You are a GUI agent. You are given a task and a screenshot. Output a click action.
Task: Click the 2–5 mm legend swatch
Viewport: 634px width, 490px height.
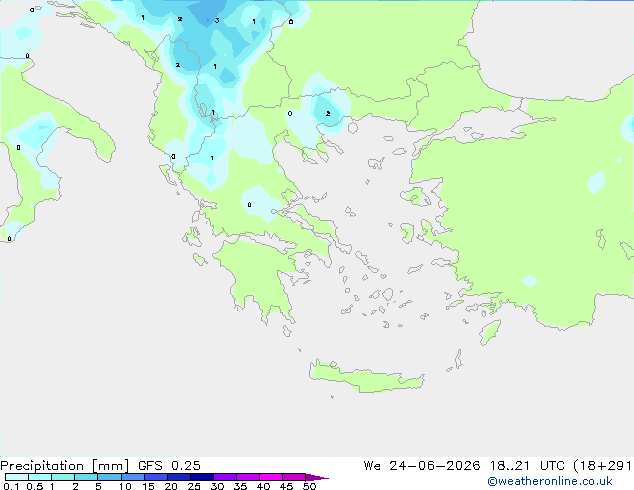(x=86, y=477)
